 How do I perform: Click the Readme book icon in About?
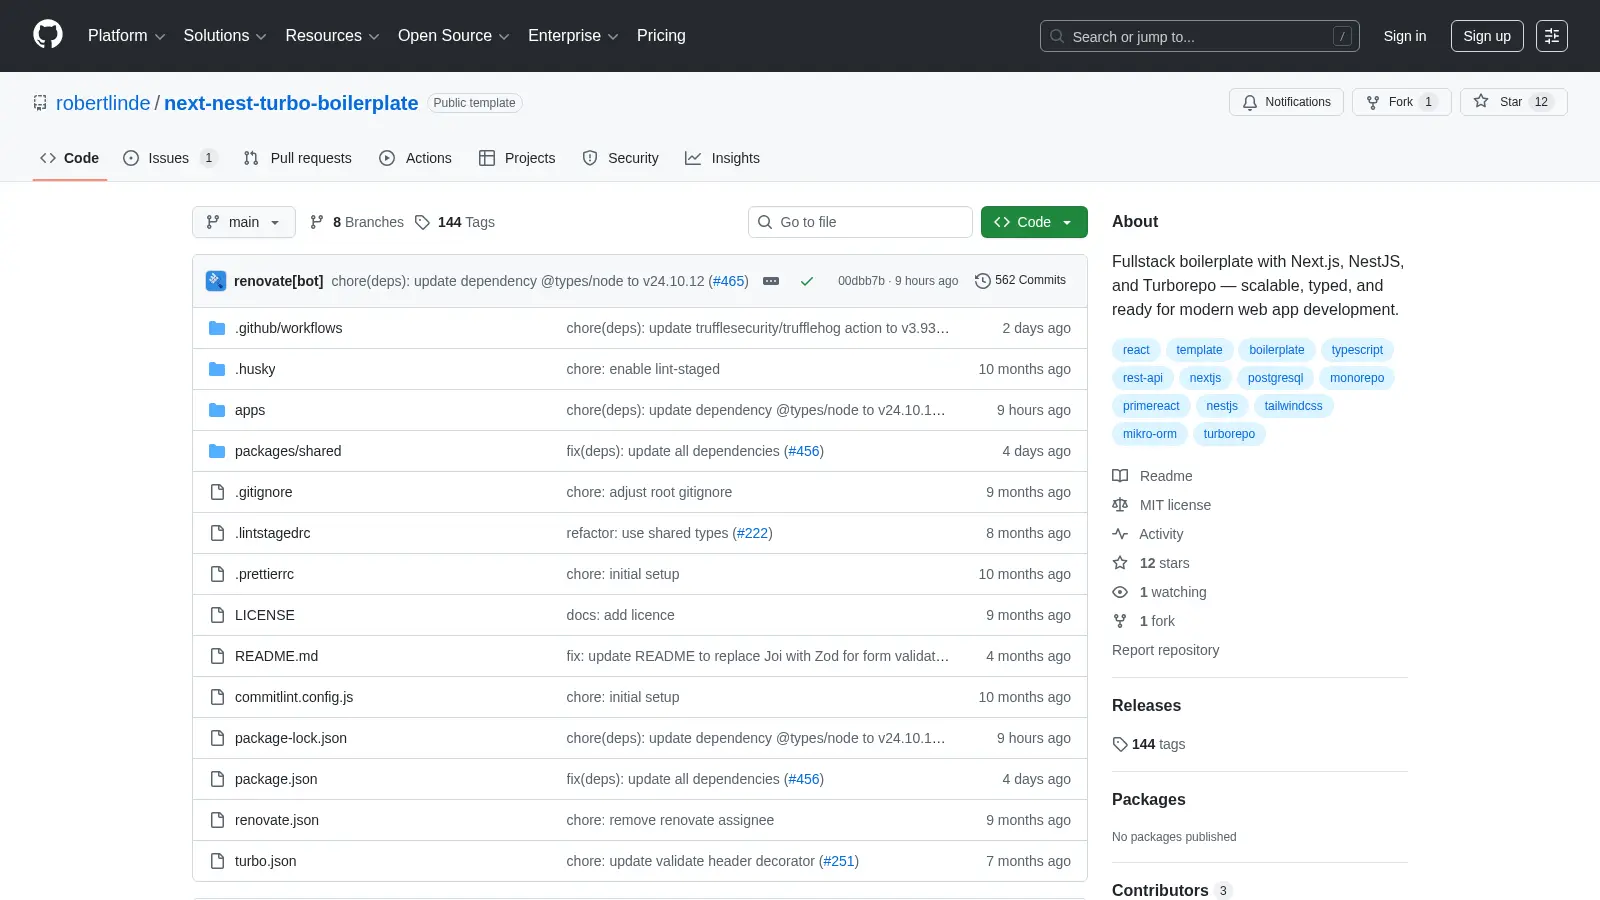pyautogui.click(x=1120, y=476)
